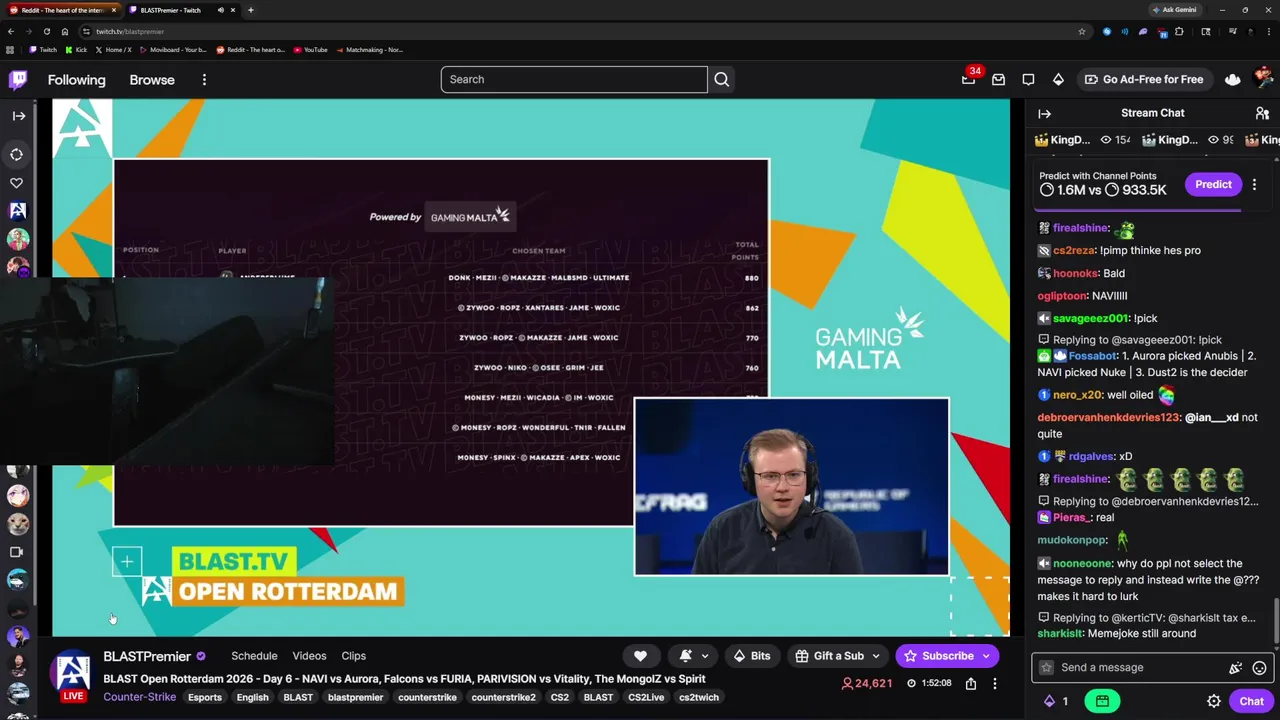
Task: Open chat settings gear
Action: click(1213, 701)
